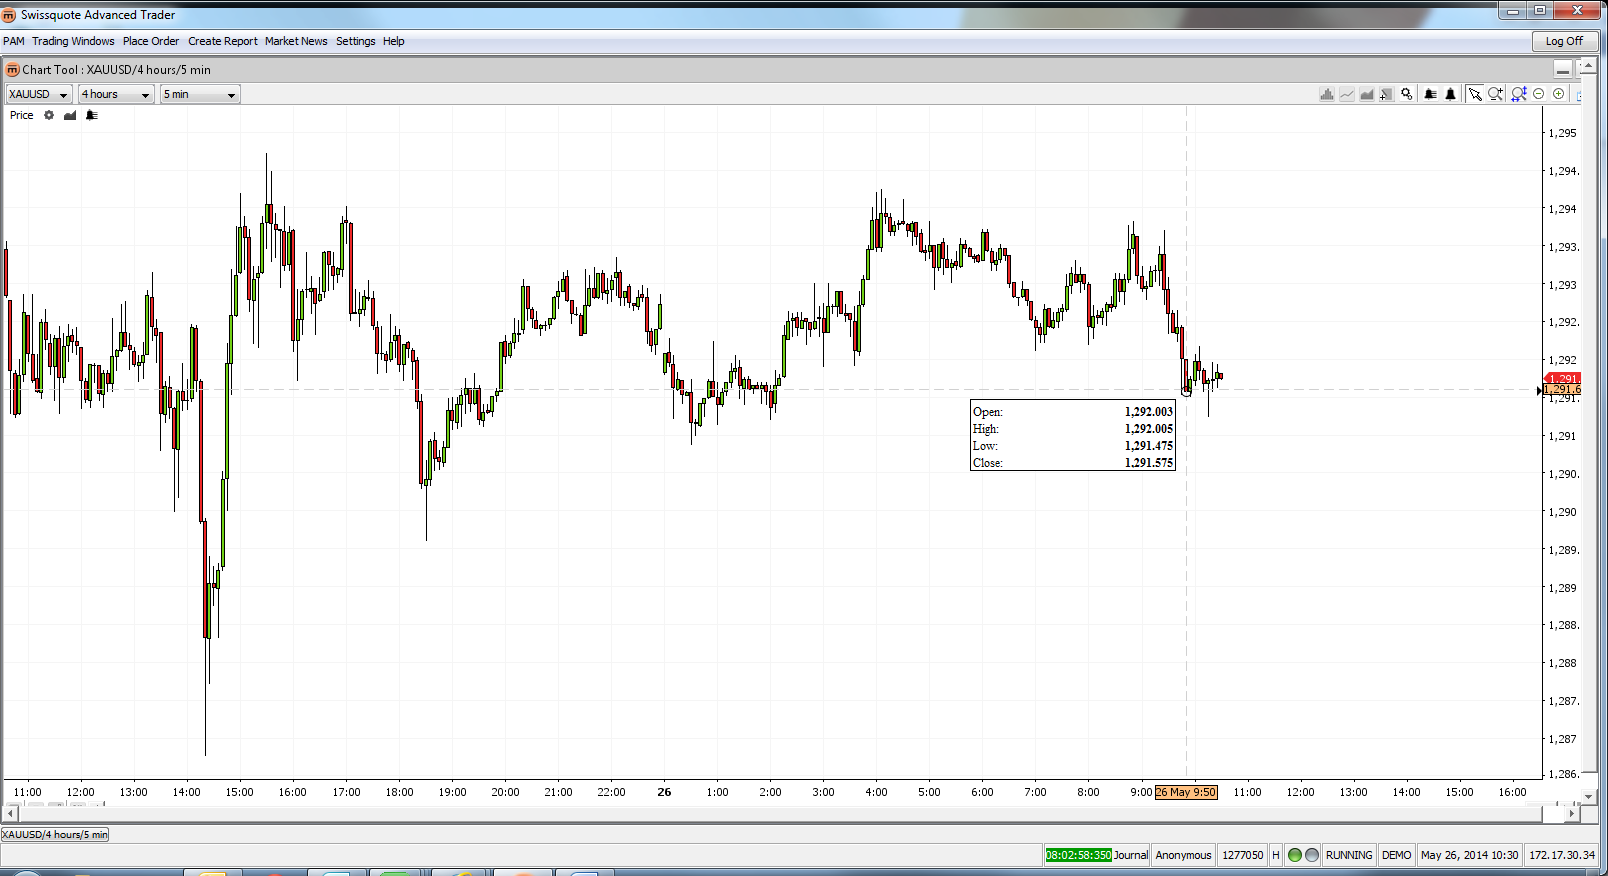This screenshot has width=1608, height=876.
Task: Click the 26 May 9:50 time marker
Action: pos(1186,792)
